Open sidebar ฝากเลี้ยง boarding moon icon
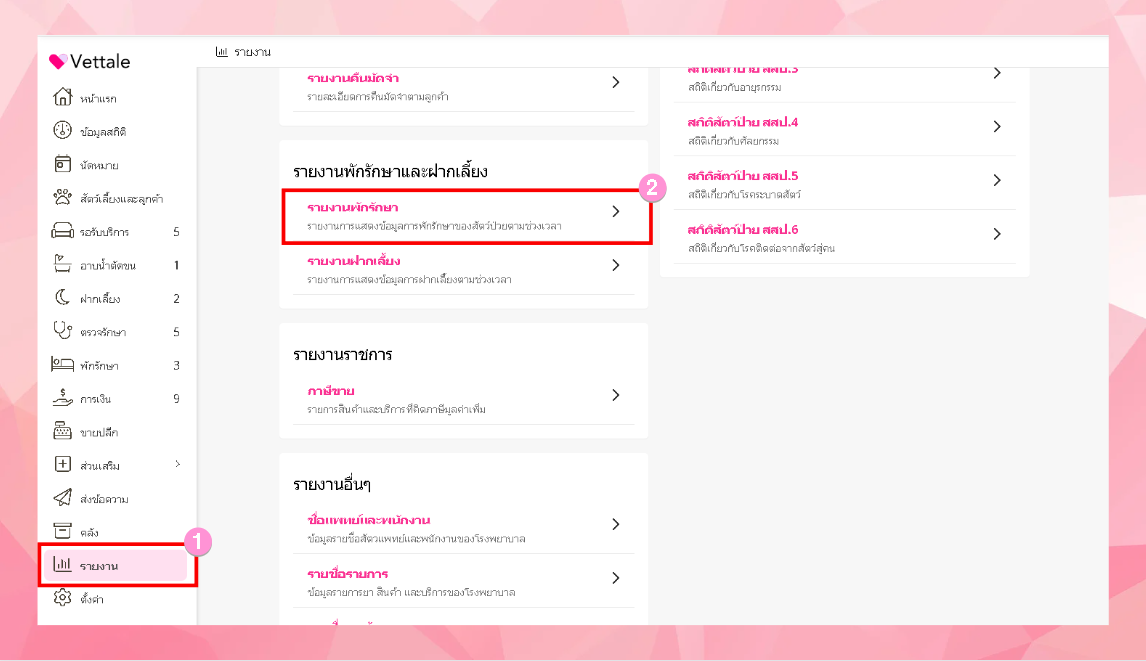 tap(63, 298)
